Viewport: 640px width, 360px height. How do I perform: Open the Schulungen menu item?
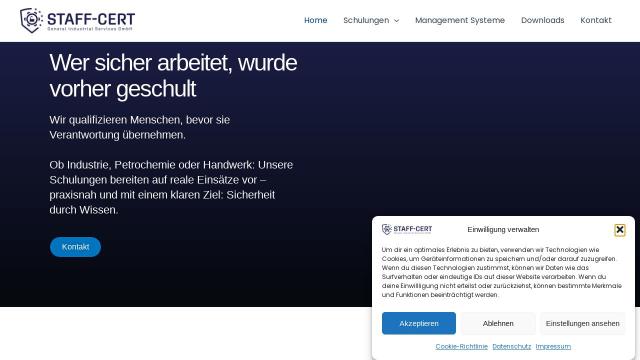point(366,20)
